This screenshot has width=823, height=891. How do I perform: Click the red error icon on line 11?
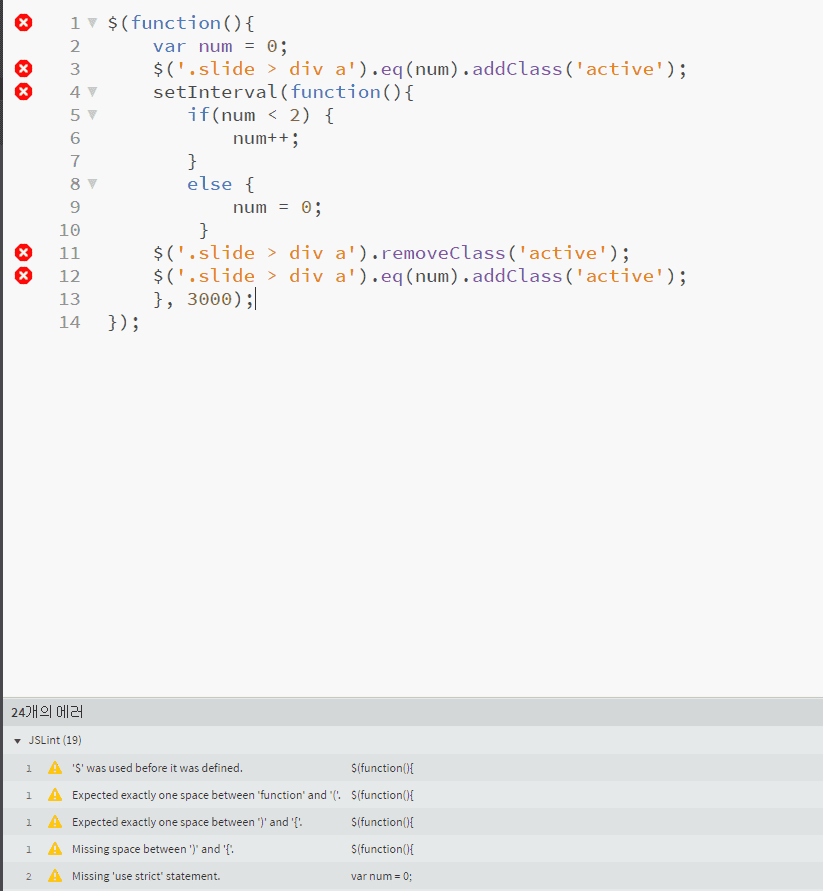pyautogui.click(x=22, y=252)
